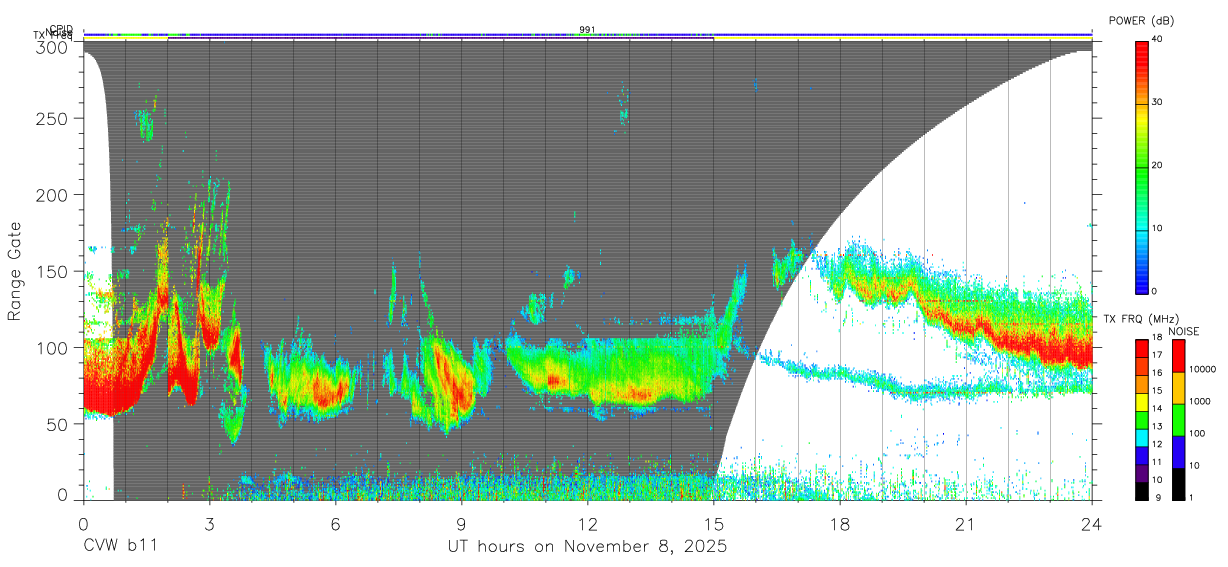Image resolution: width=1228 pixels, height=567 pixels.
Task: Select the 30 tick on the POWER scale
Action: [1158, 103]
